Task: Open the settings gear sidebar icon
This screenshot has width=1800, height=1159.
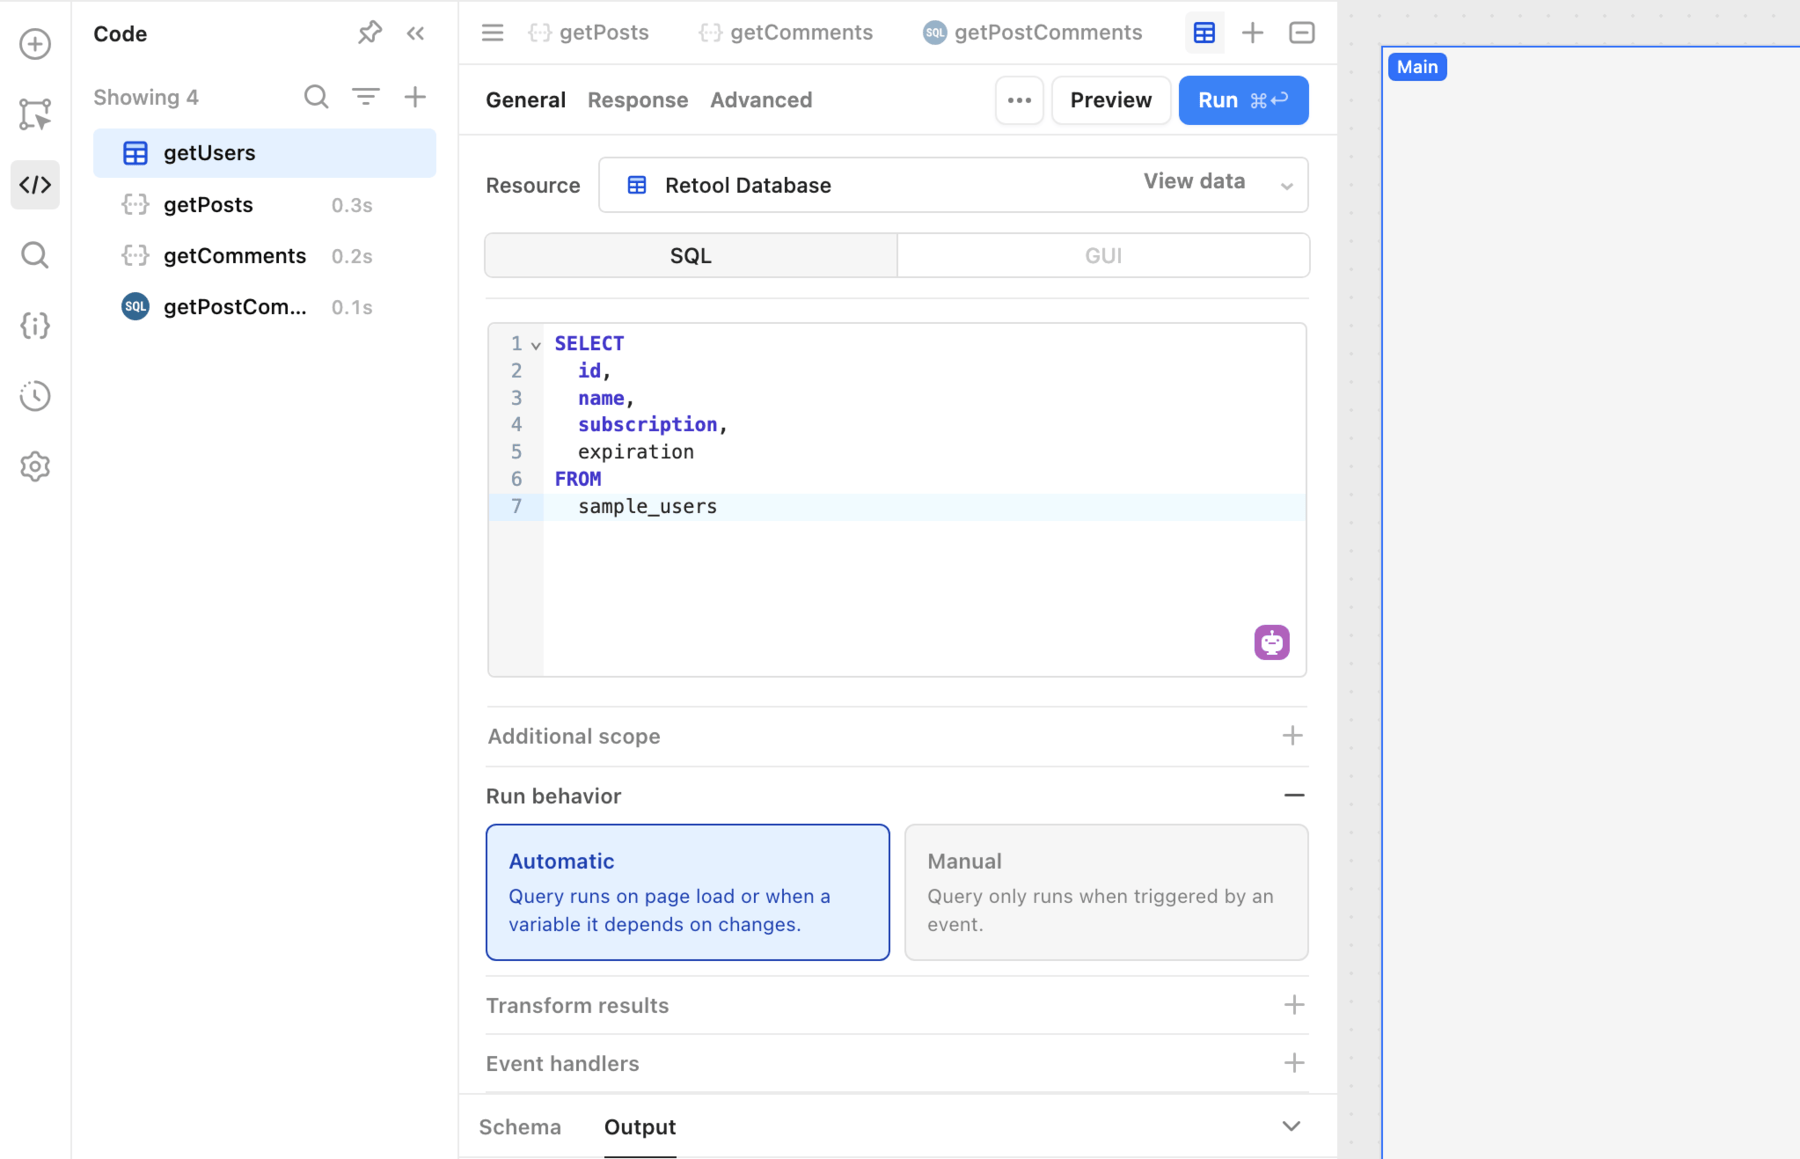Action: (35, 466)
